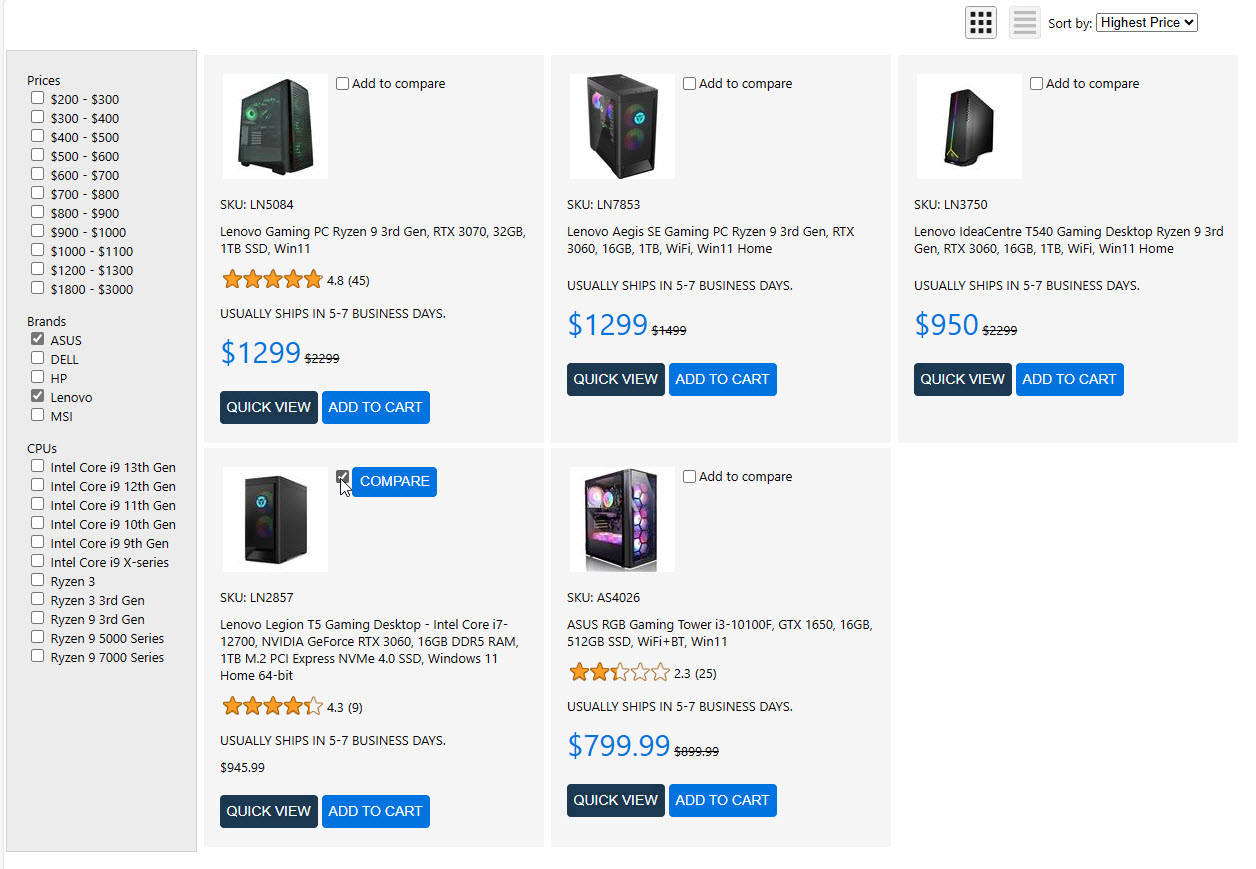The width and height of the screenshot is (1256, 869).
Task: Open the Sort by dropdown
Action: pos(1146,22)
